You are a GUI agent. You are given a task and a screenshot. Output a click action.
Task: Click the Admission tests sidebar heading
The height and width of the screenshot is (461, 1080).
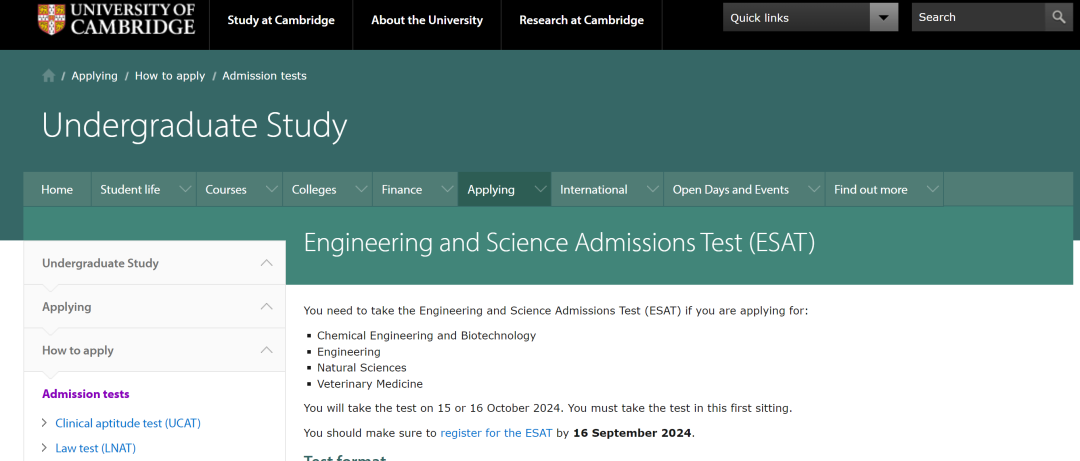85,394
